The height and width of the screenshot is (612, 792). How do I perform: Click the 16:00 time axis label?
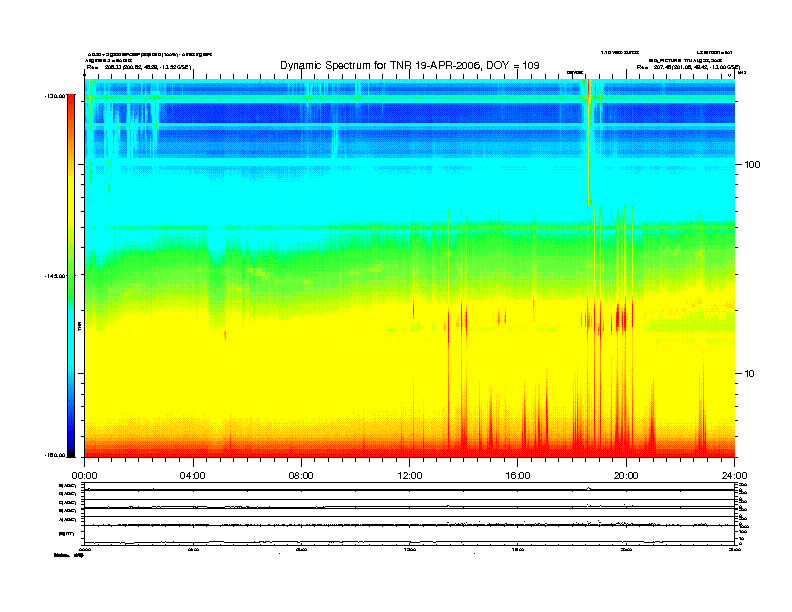click(x=518, y=476)
